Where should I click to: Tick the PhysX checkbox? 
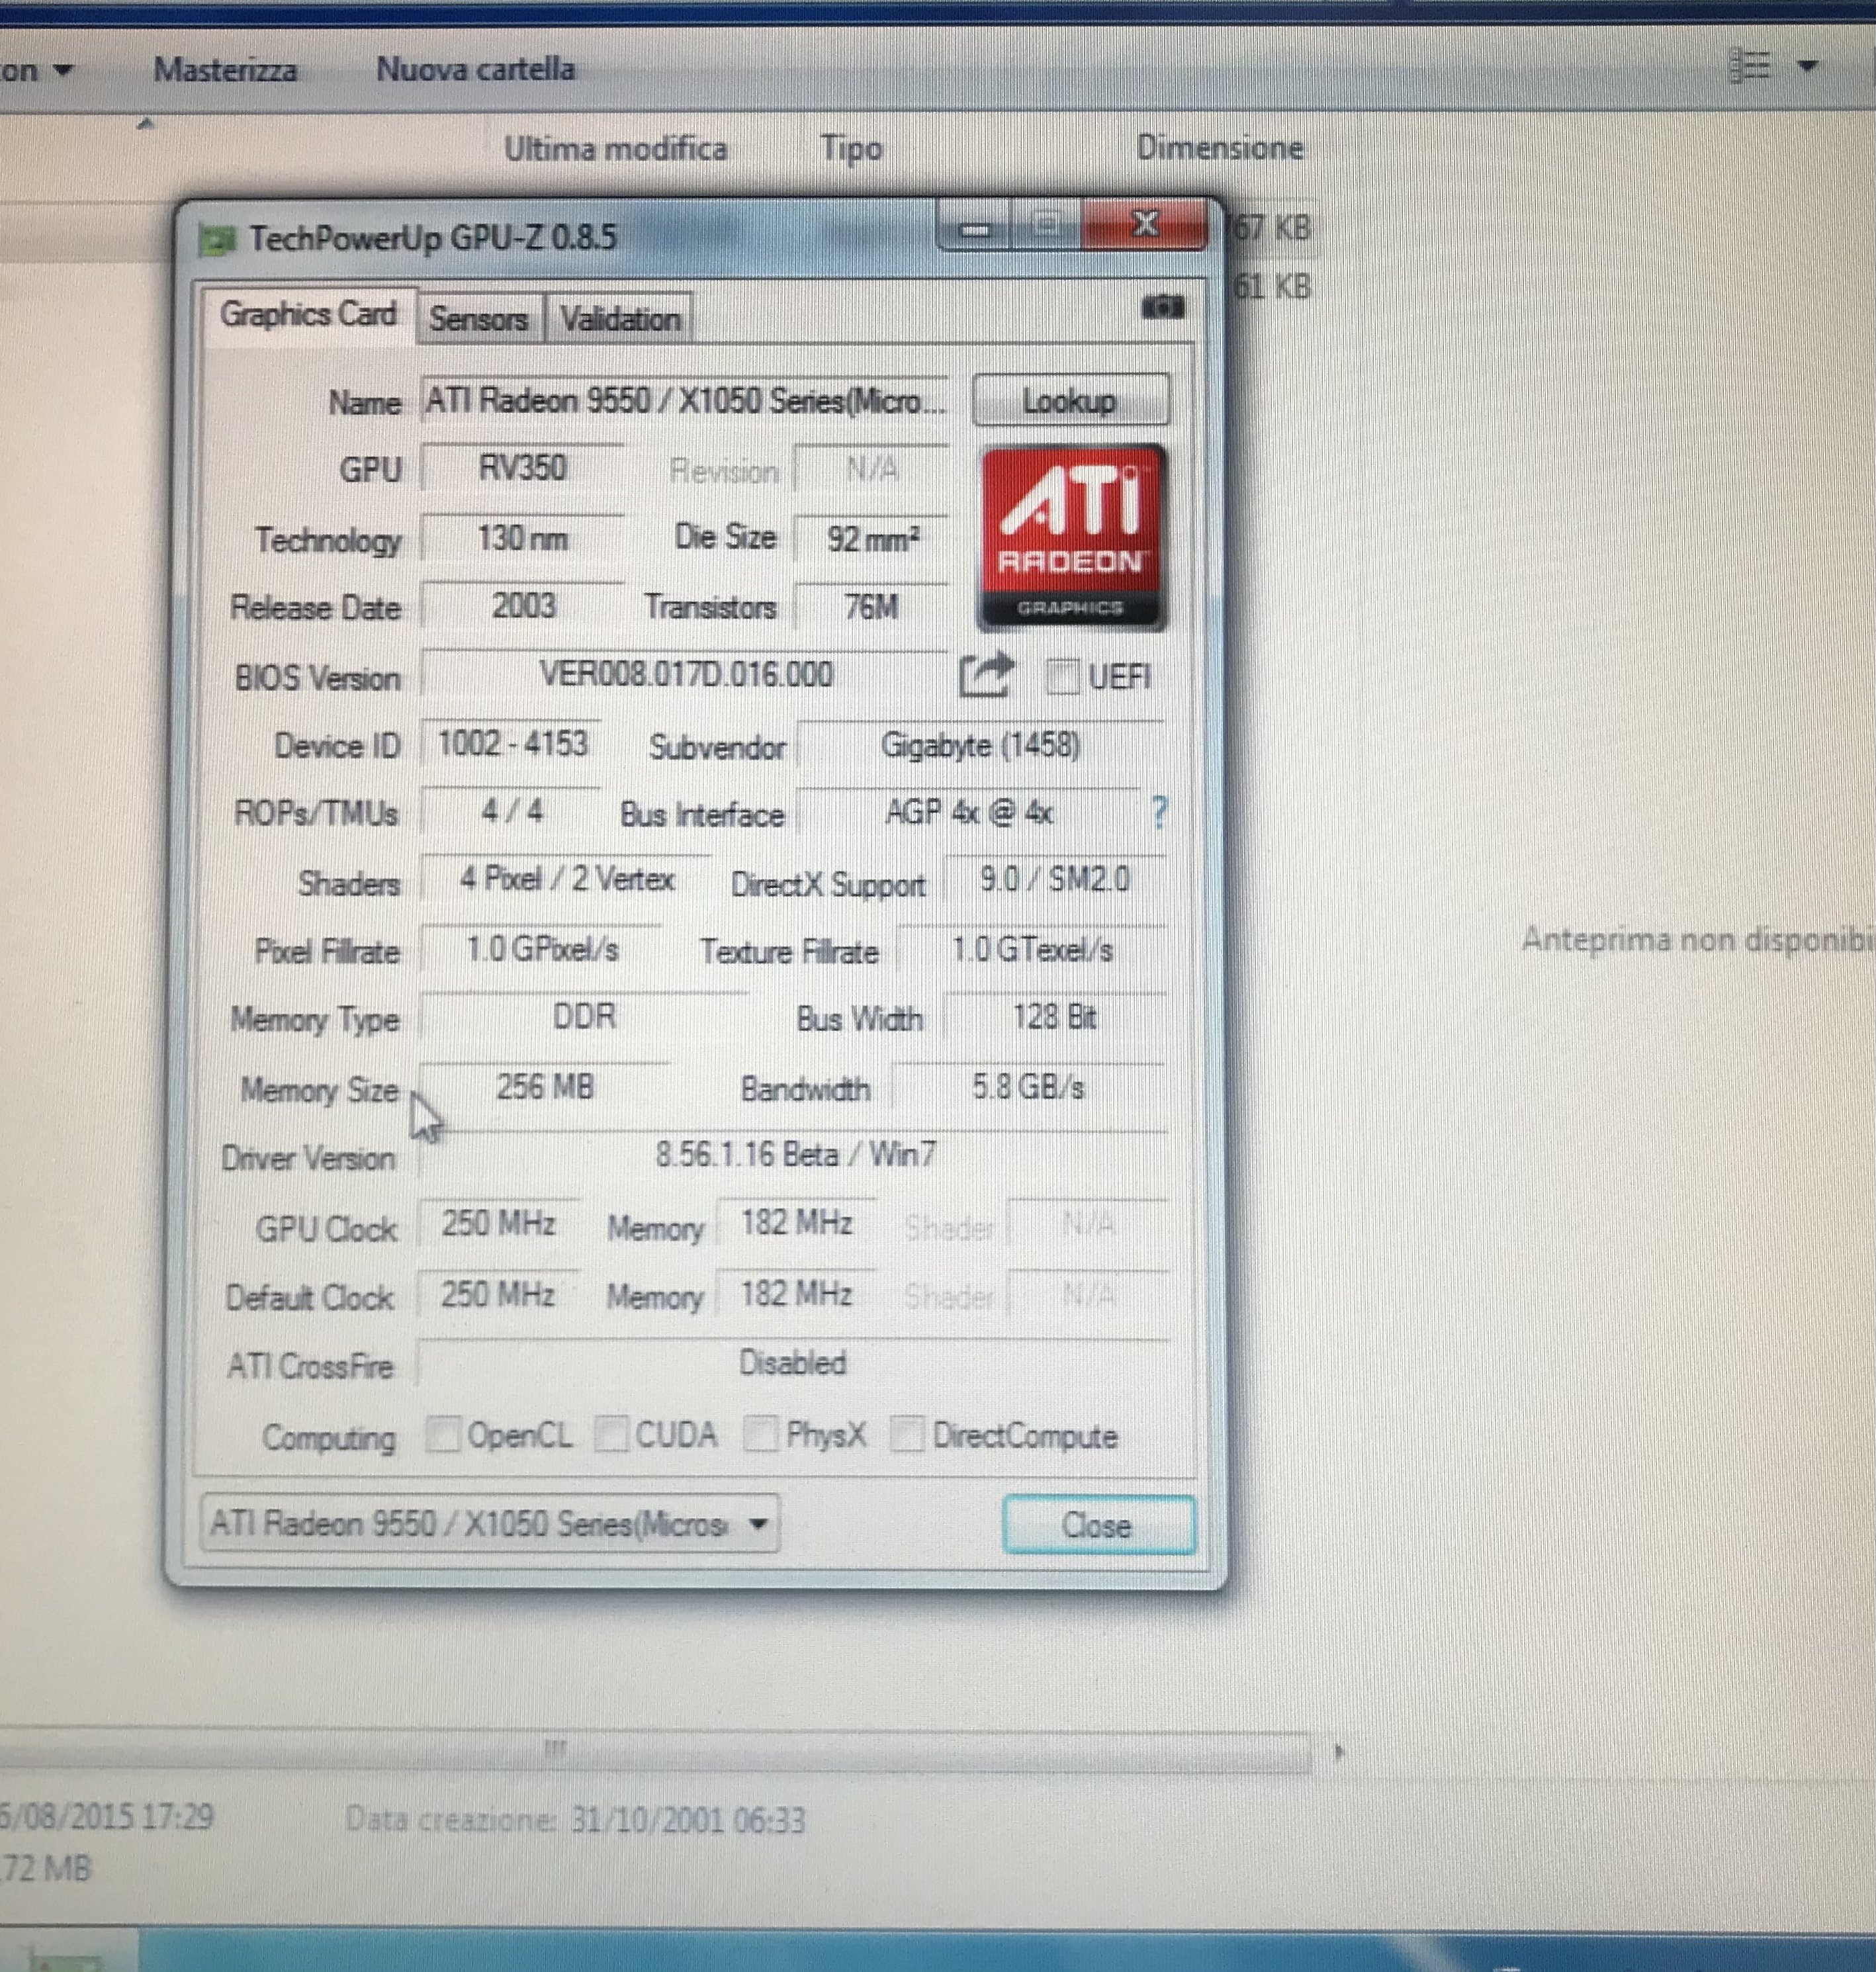(x=760, y=1434)
